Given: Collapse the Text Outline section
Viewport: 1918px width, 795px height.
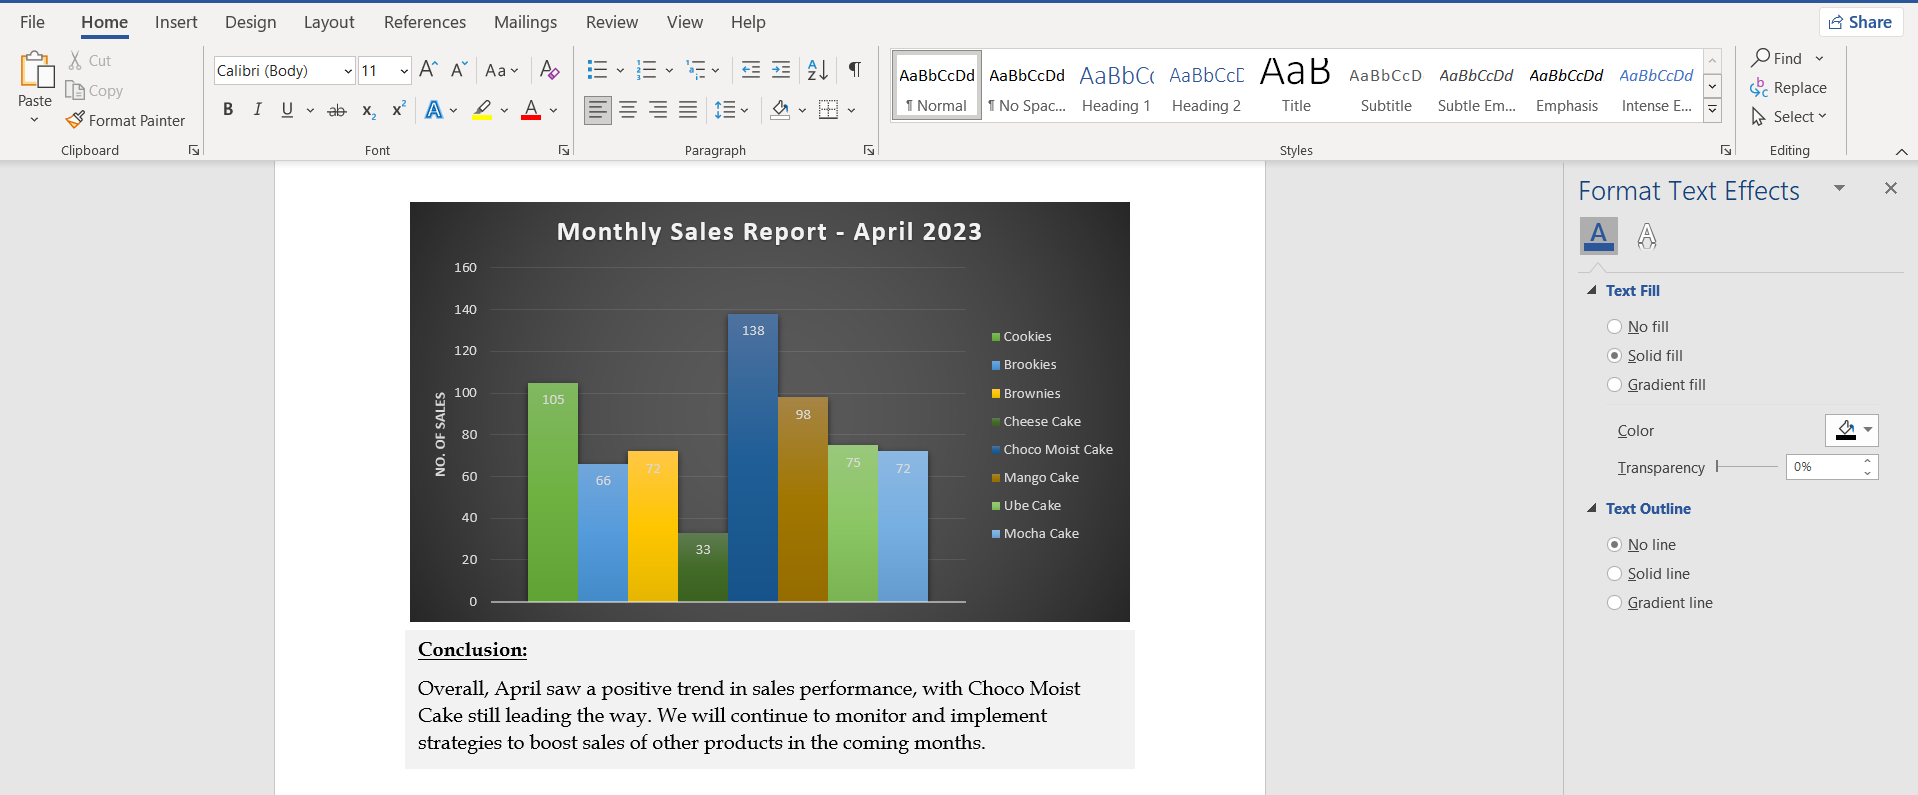Looking at the screenshot, I should 1592,508.
